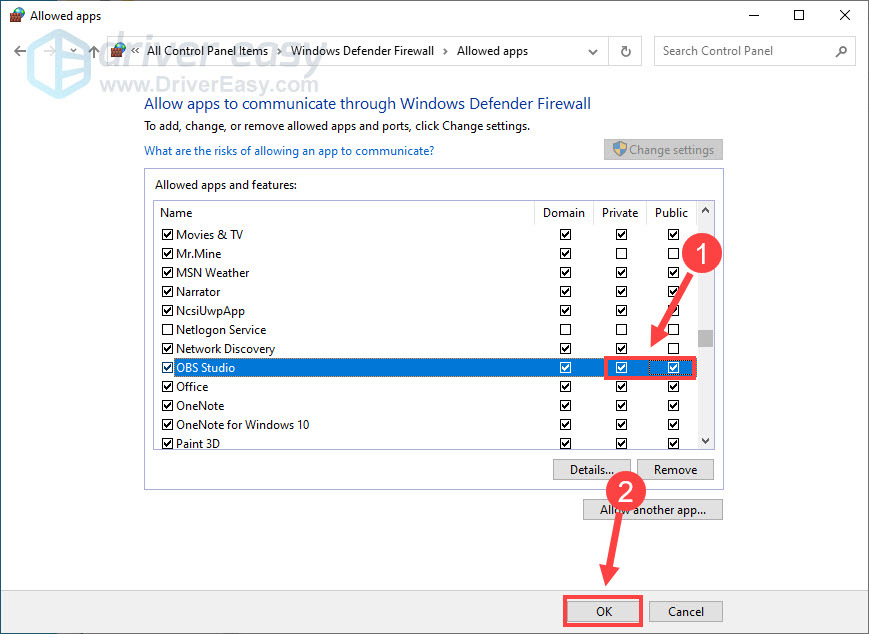Select the OBS Studio row text
This screenshot has height=634, width=869.
tap(206, 367)
